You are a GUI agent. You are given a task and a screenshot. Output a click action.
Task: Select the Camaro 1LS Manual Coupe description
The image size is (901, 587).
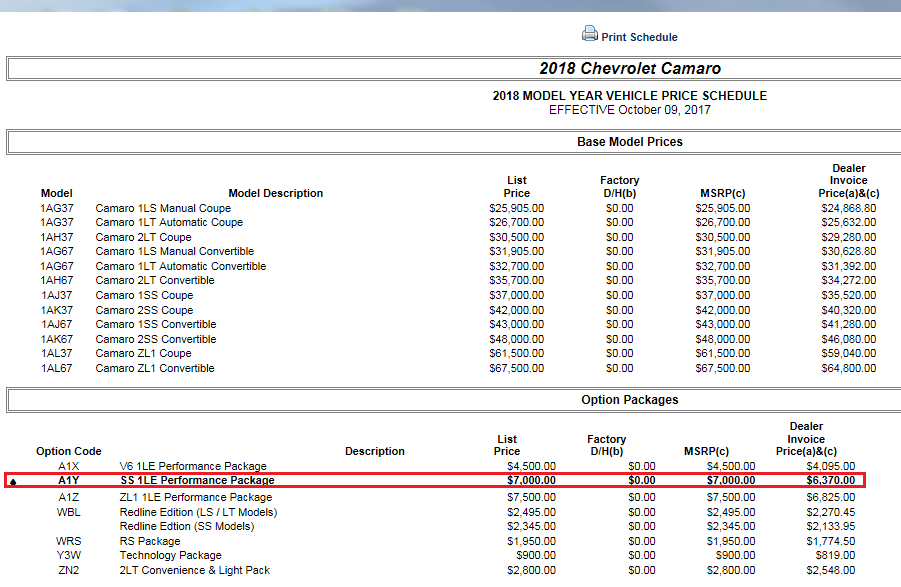pos(163,208)
